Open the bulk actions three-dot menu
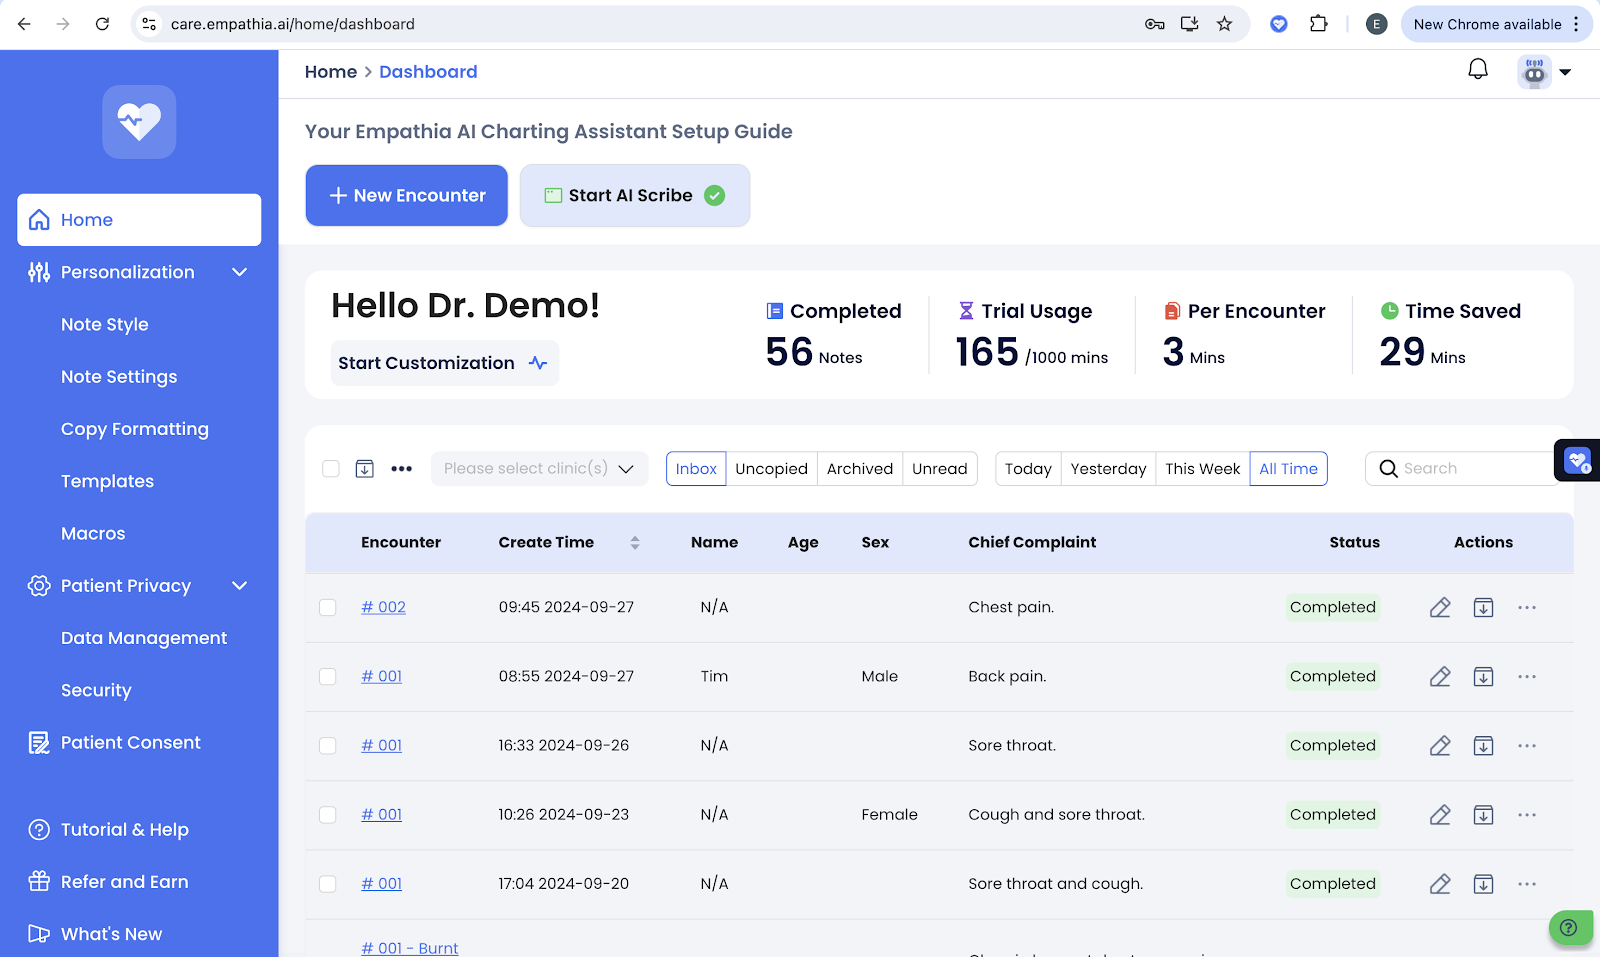 (402, 468)
